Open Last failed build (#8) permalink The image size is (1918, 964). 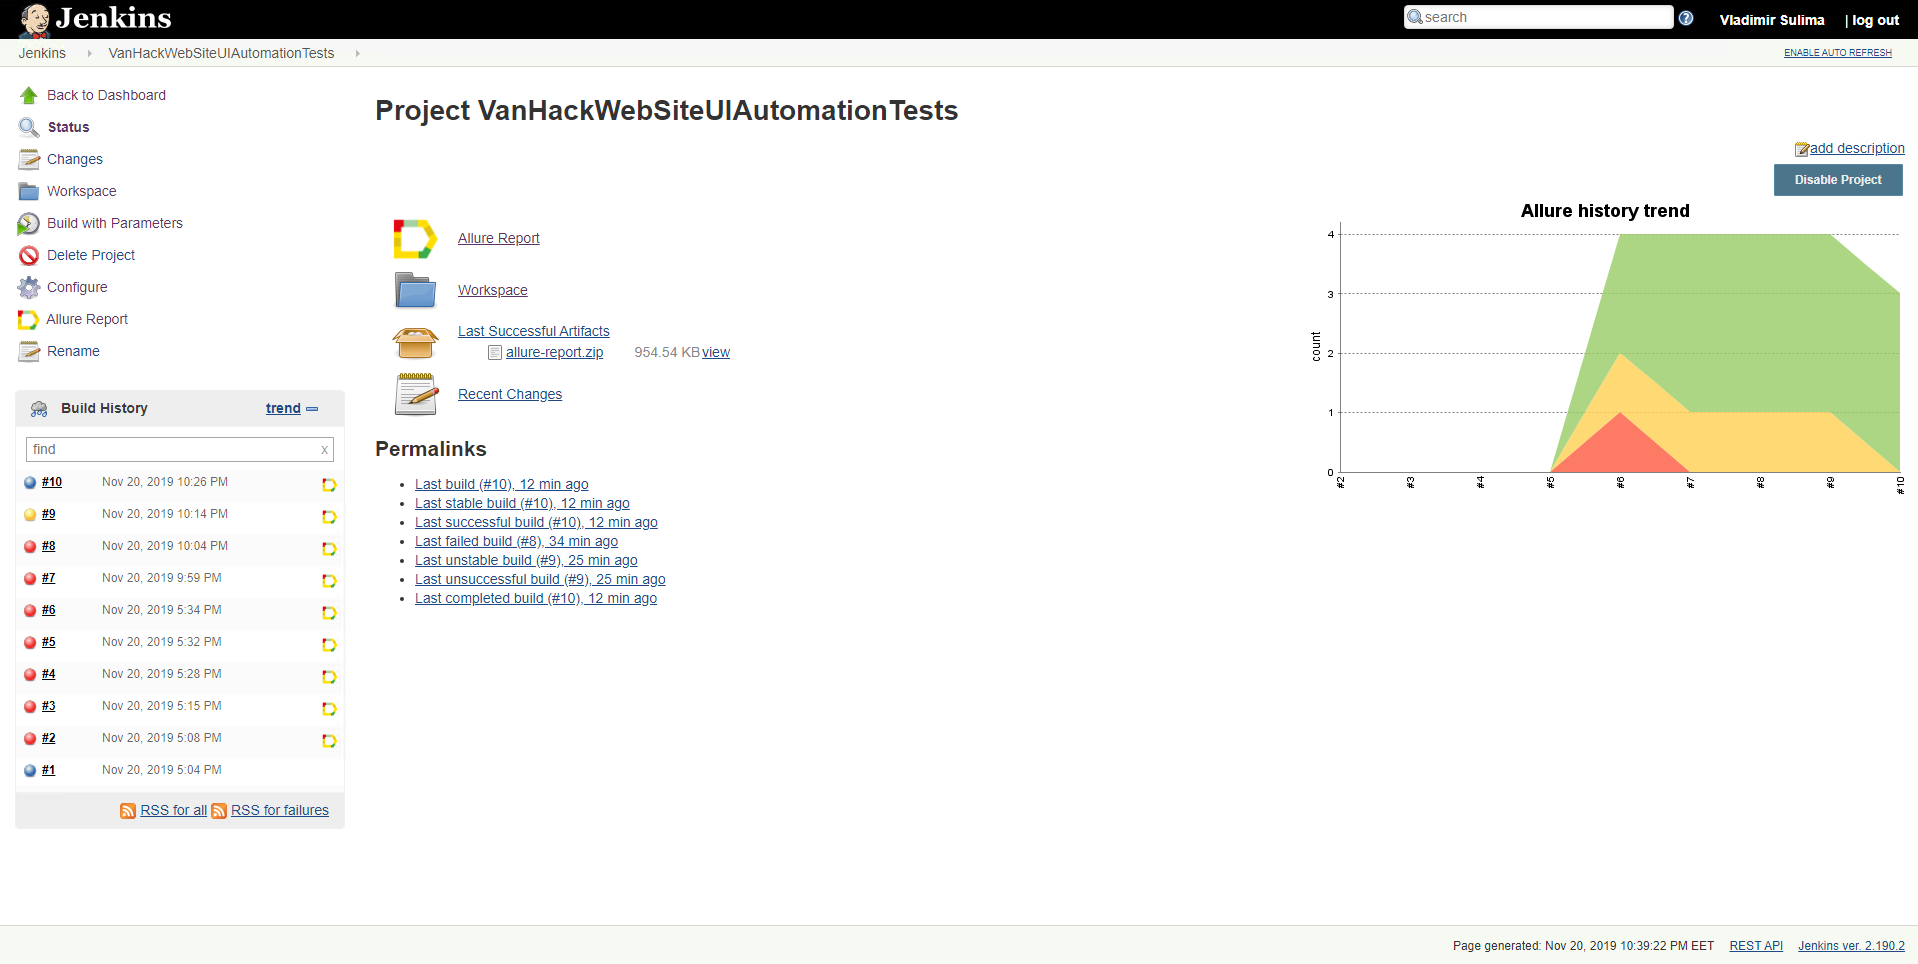pos(517,541)
